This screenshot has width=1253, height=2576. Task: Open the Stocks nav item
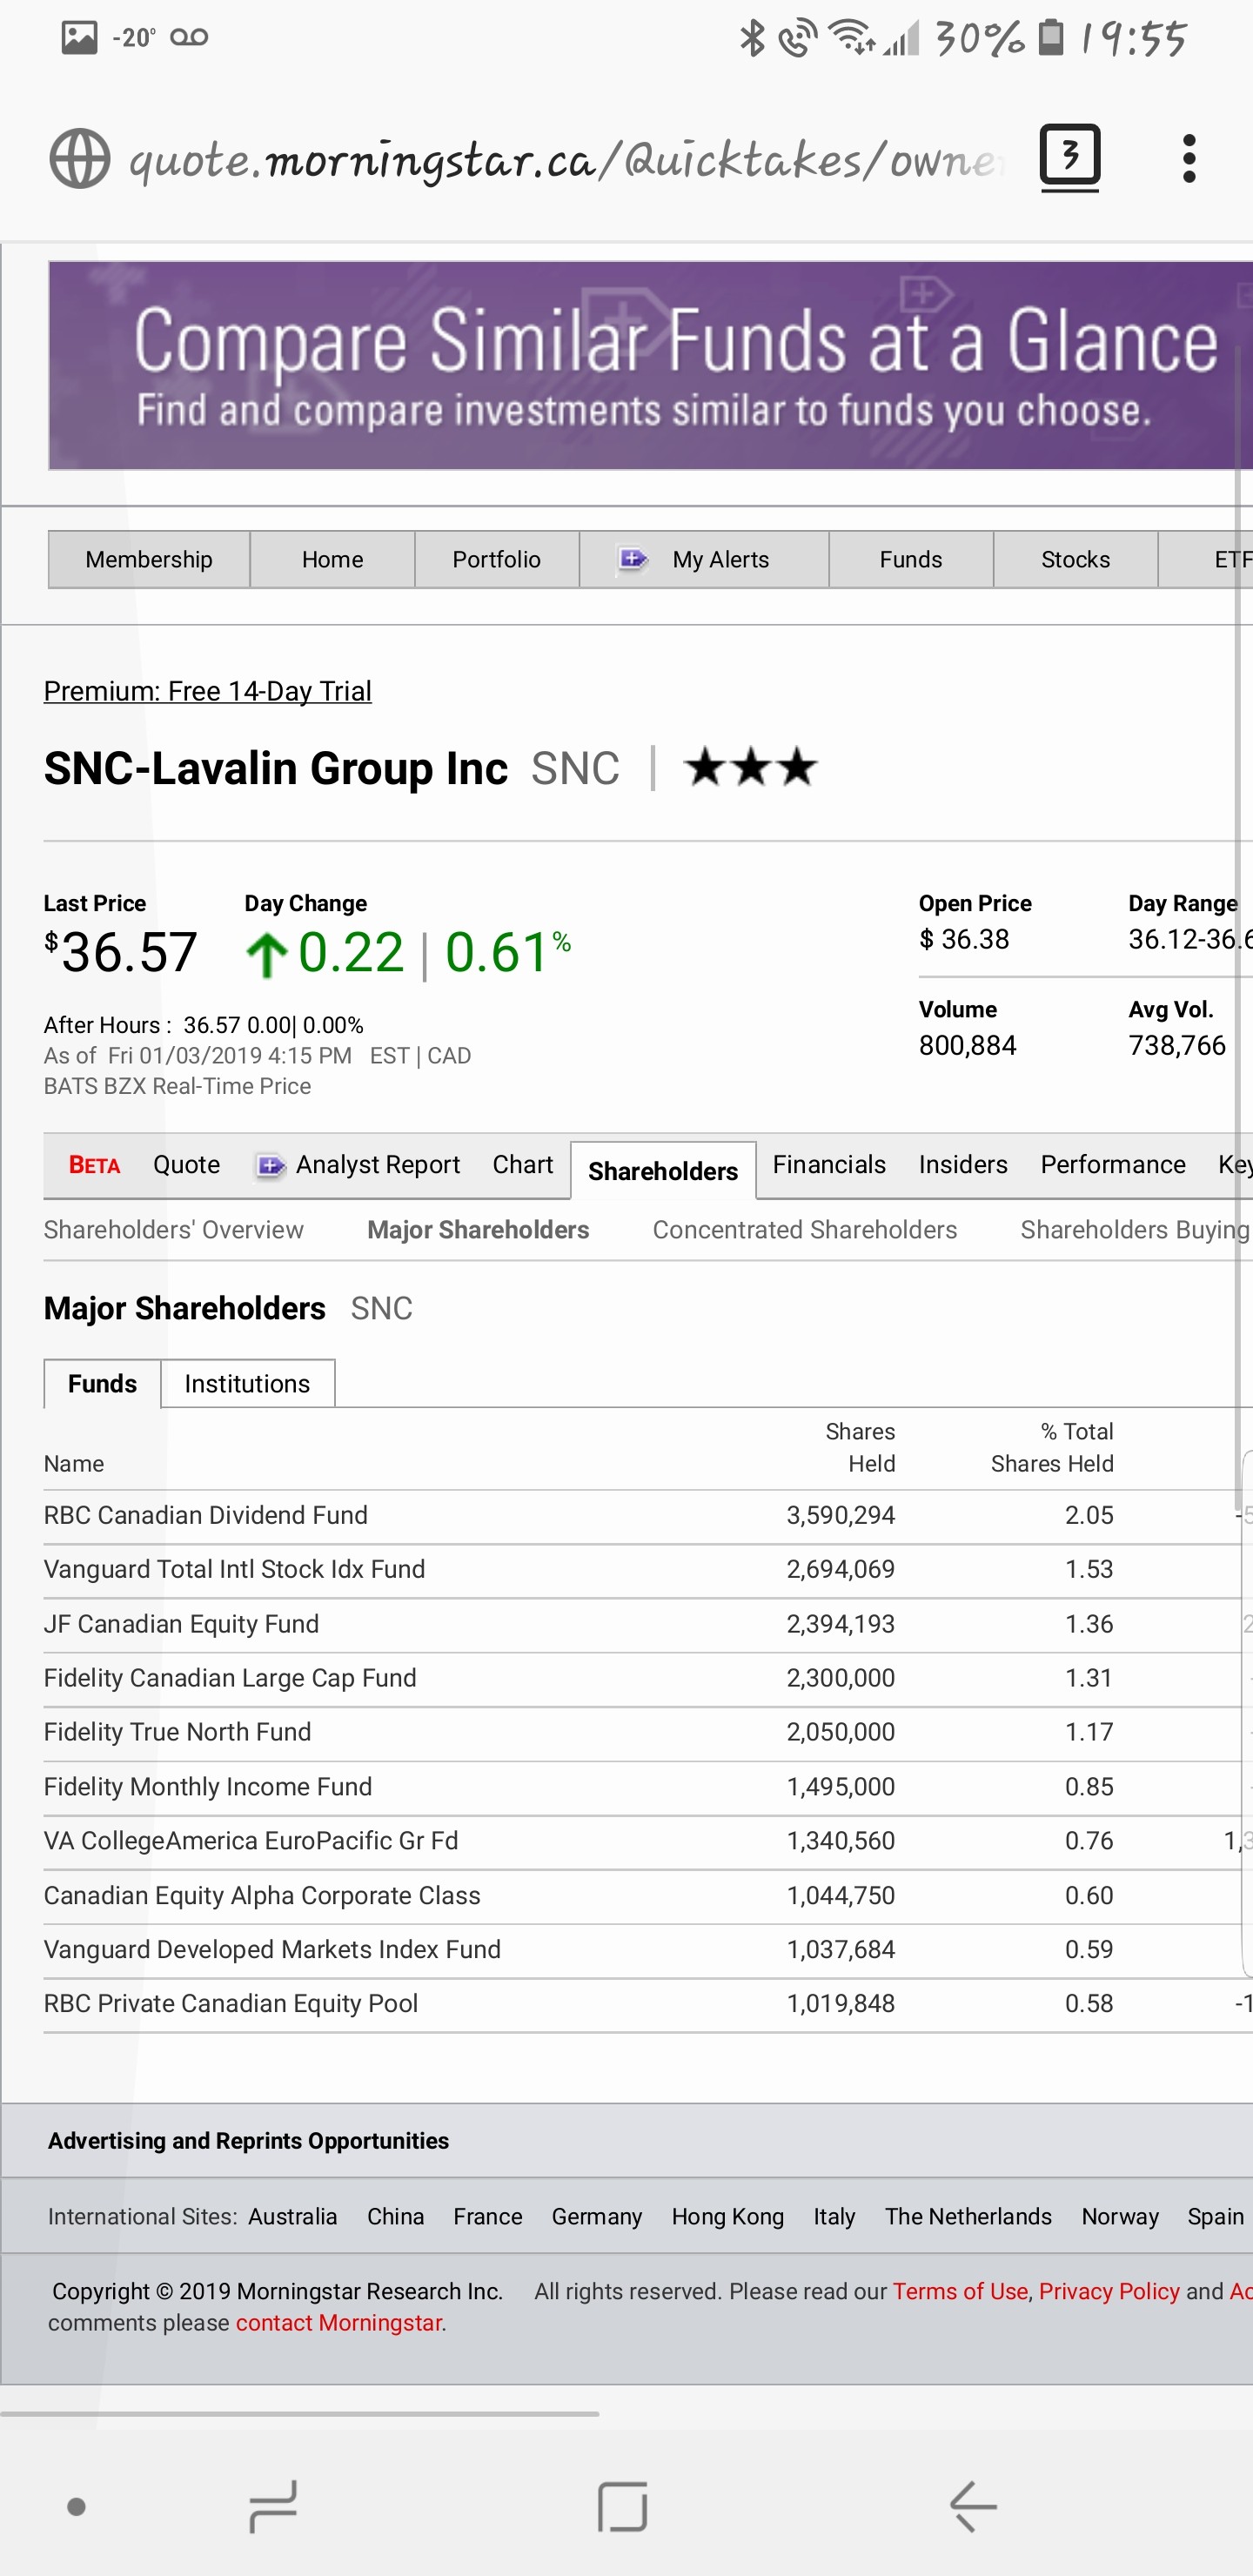(1075, 559)
